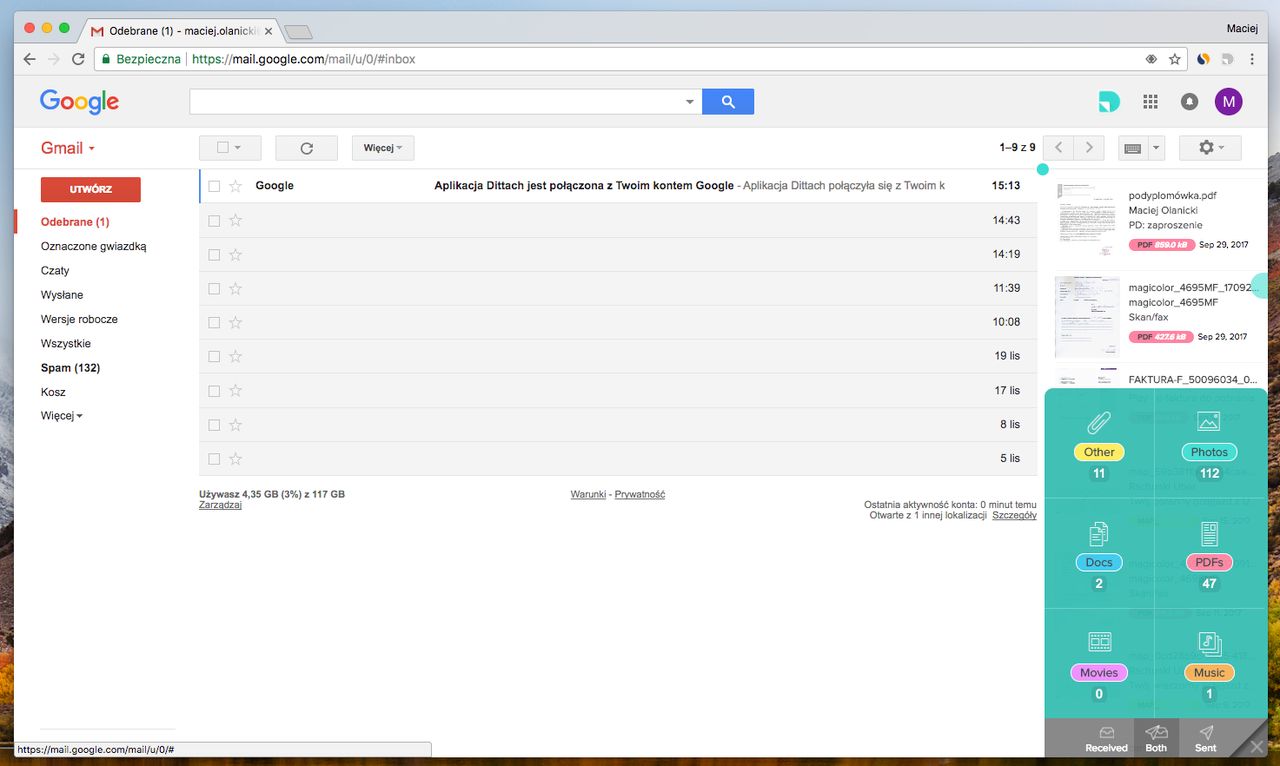Click the Gmail search input field
The width and height of the screenshot is (1280, 766).
point(435,101)
